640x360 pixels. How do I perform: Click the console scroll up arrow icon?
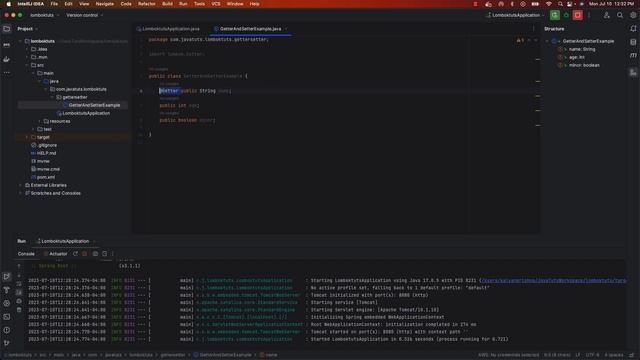[x=19, y=266]
